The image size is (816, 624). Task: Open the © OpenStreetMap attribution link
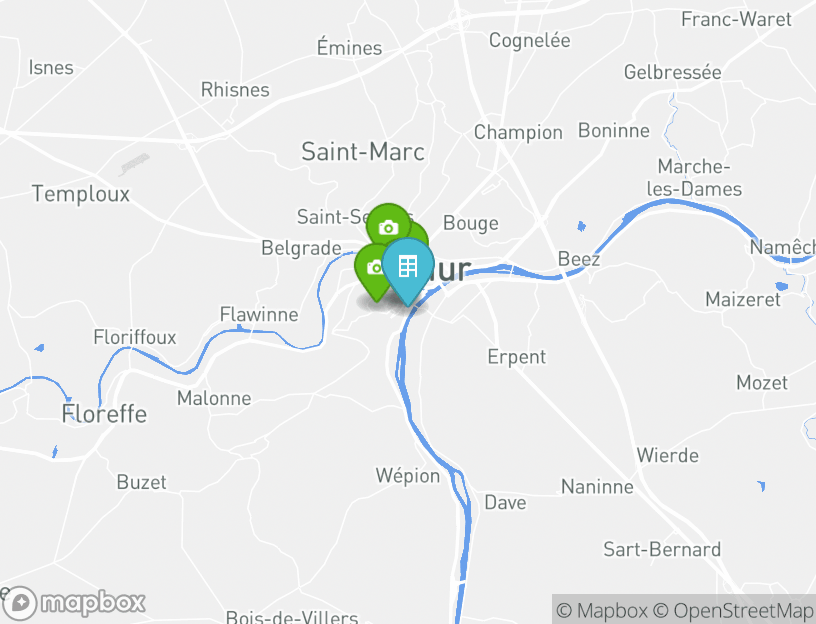(733, 610)
